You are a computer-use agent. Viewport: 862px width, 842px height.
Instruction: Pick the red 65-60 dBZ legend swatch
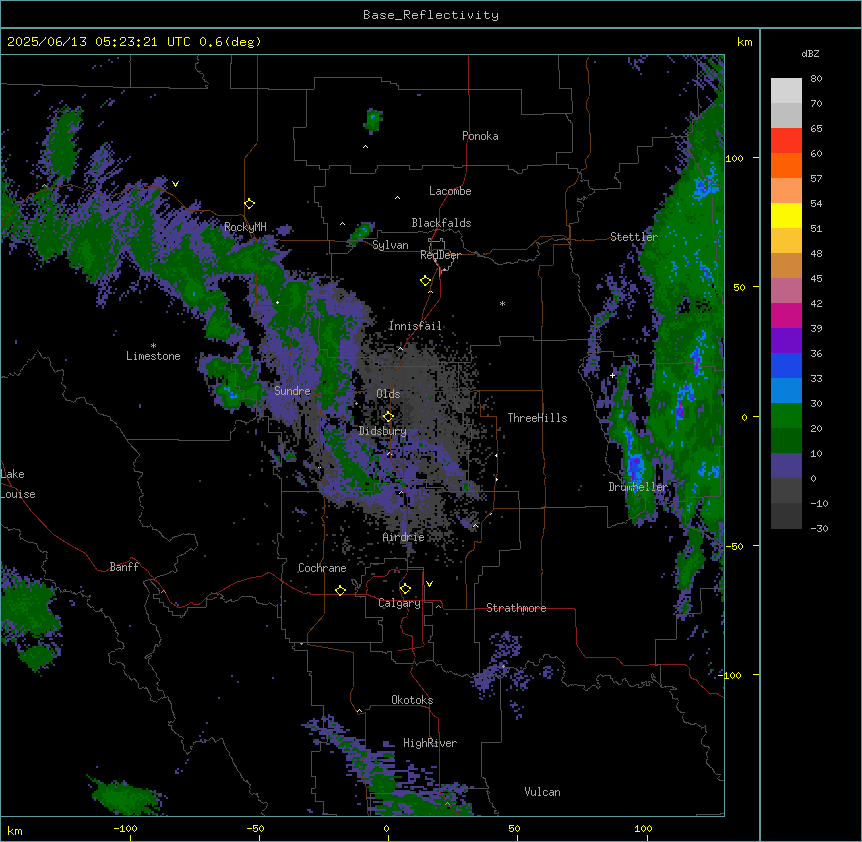pos(786,141)
